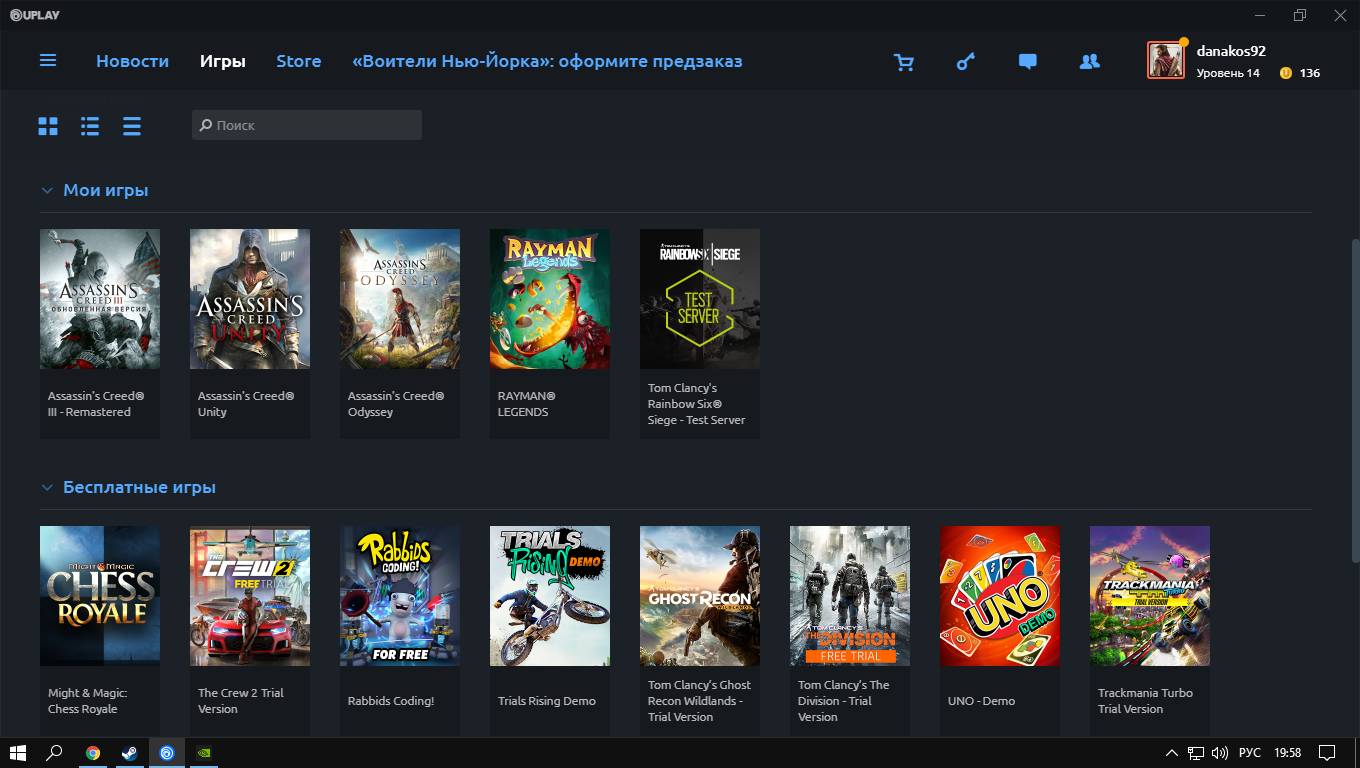Open the «Воители Нью-Йорка» preorder link
Viewport: 1360px width, 768px height.
coord(547,61)
